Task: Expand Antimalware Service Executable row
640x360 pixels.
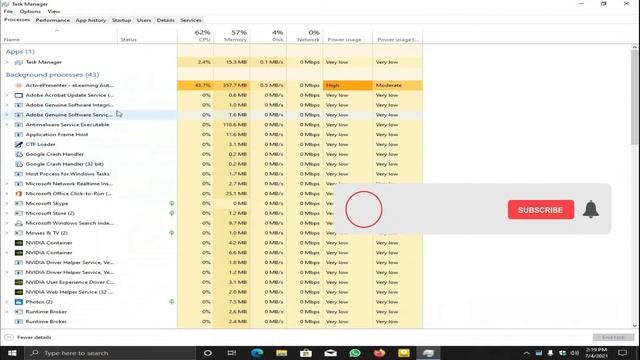Action: (x=7, y=124)
